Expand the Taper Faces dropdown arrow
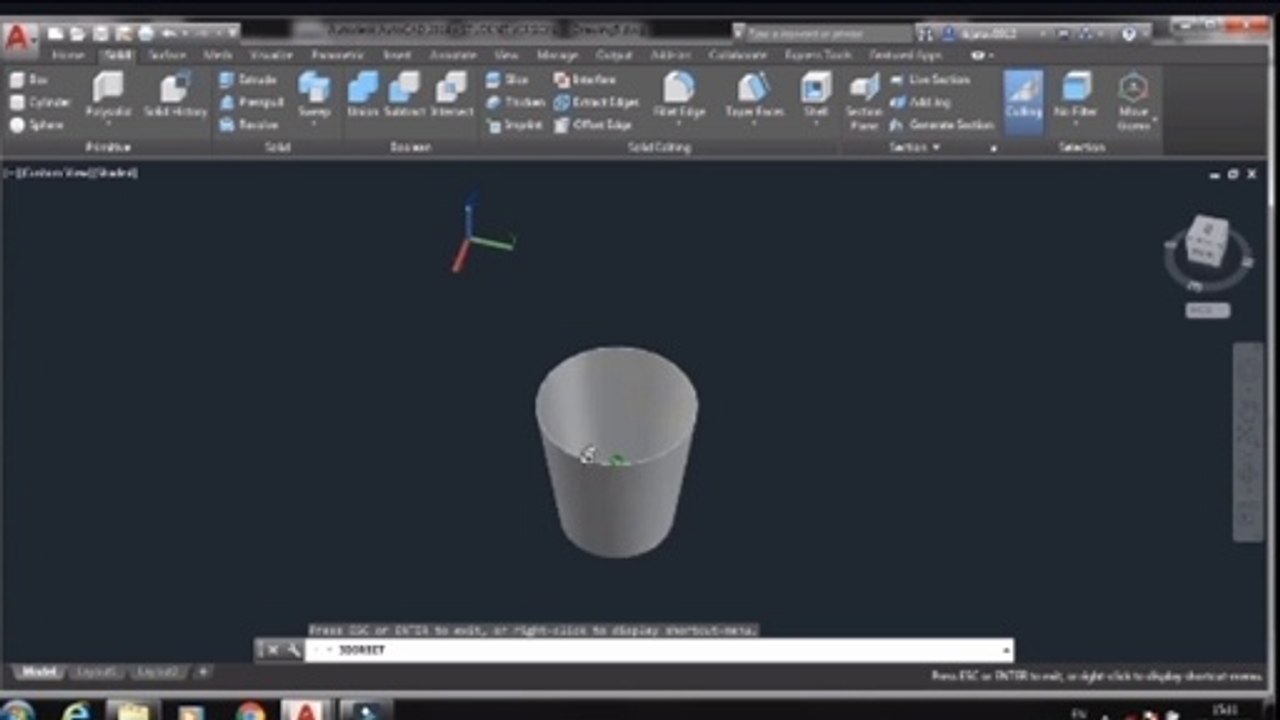Viewport: 1280px width, 720px height. (754, 125)
